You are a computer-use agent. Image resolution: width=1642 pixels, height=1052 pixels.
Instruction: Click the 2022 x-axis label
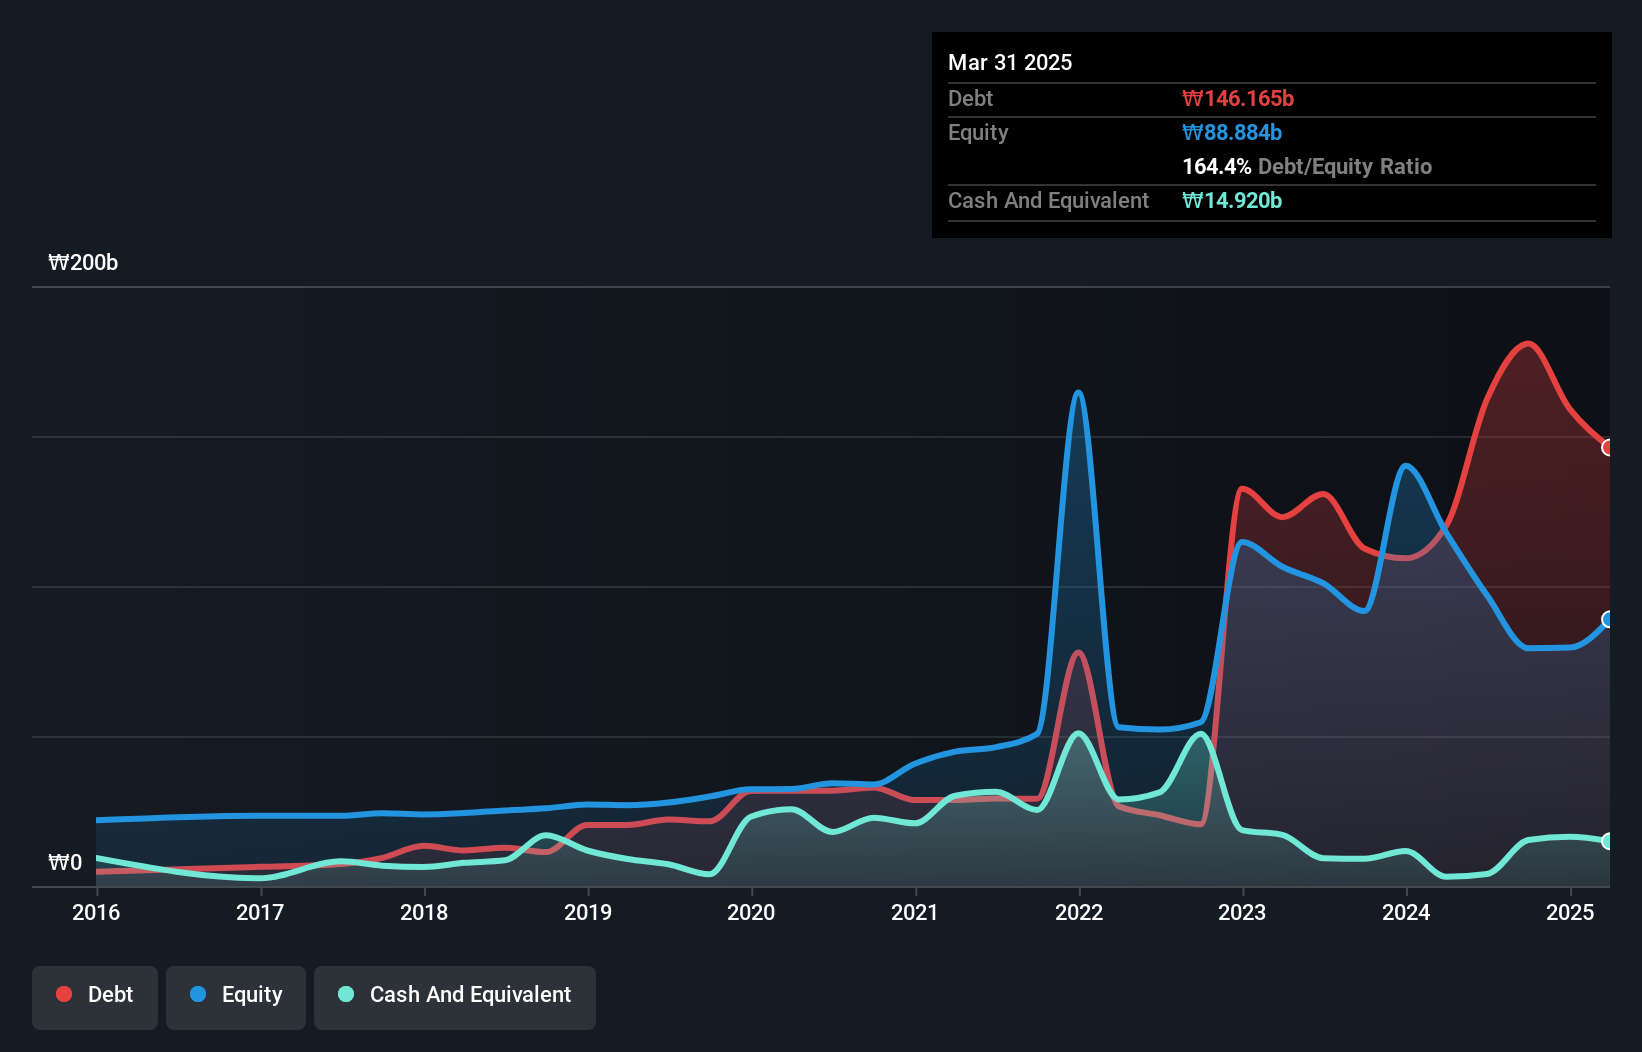pyautogui.click(x=1079, y=912)
